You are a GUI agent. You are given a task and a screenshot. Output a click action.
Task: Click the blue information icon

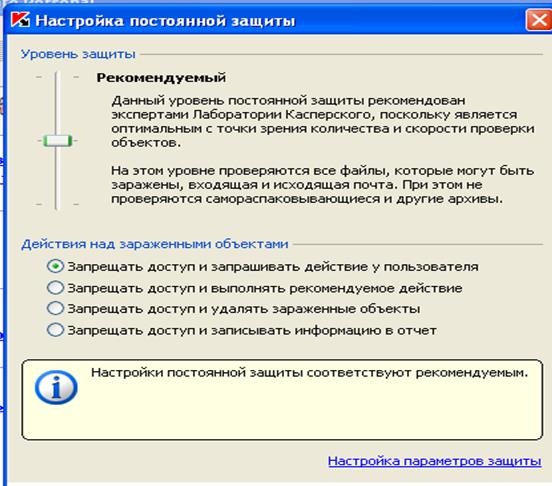pos(56,387)
